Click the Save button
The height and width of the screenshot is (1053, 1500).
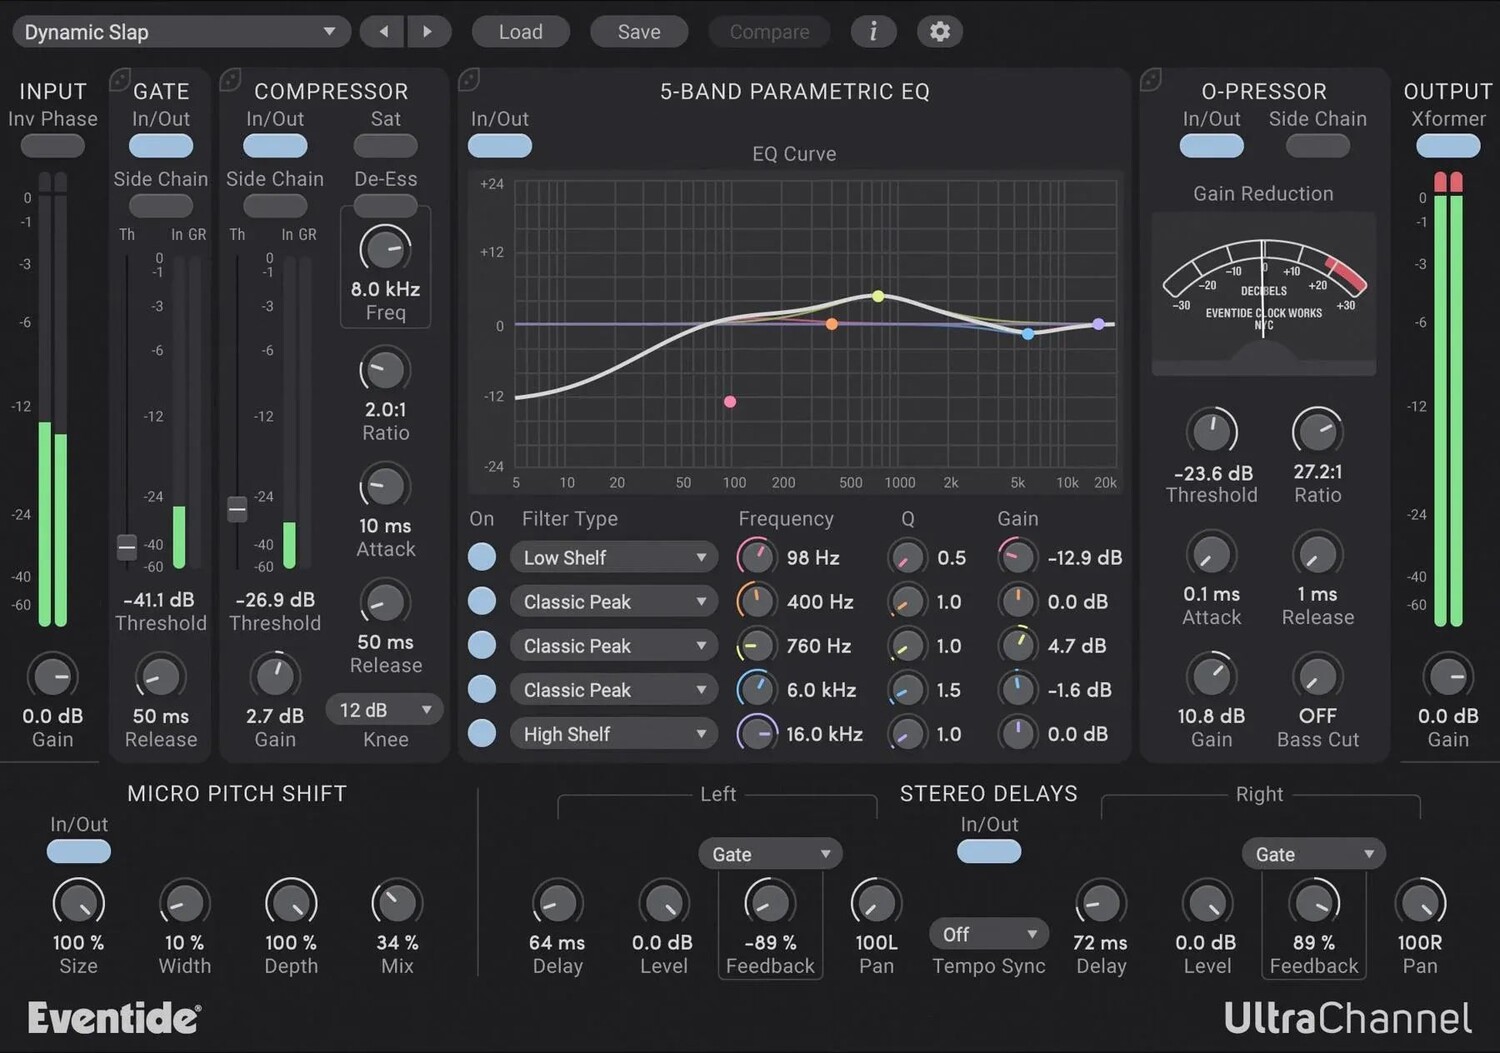click(638, 32)
